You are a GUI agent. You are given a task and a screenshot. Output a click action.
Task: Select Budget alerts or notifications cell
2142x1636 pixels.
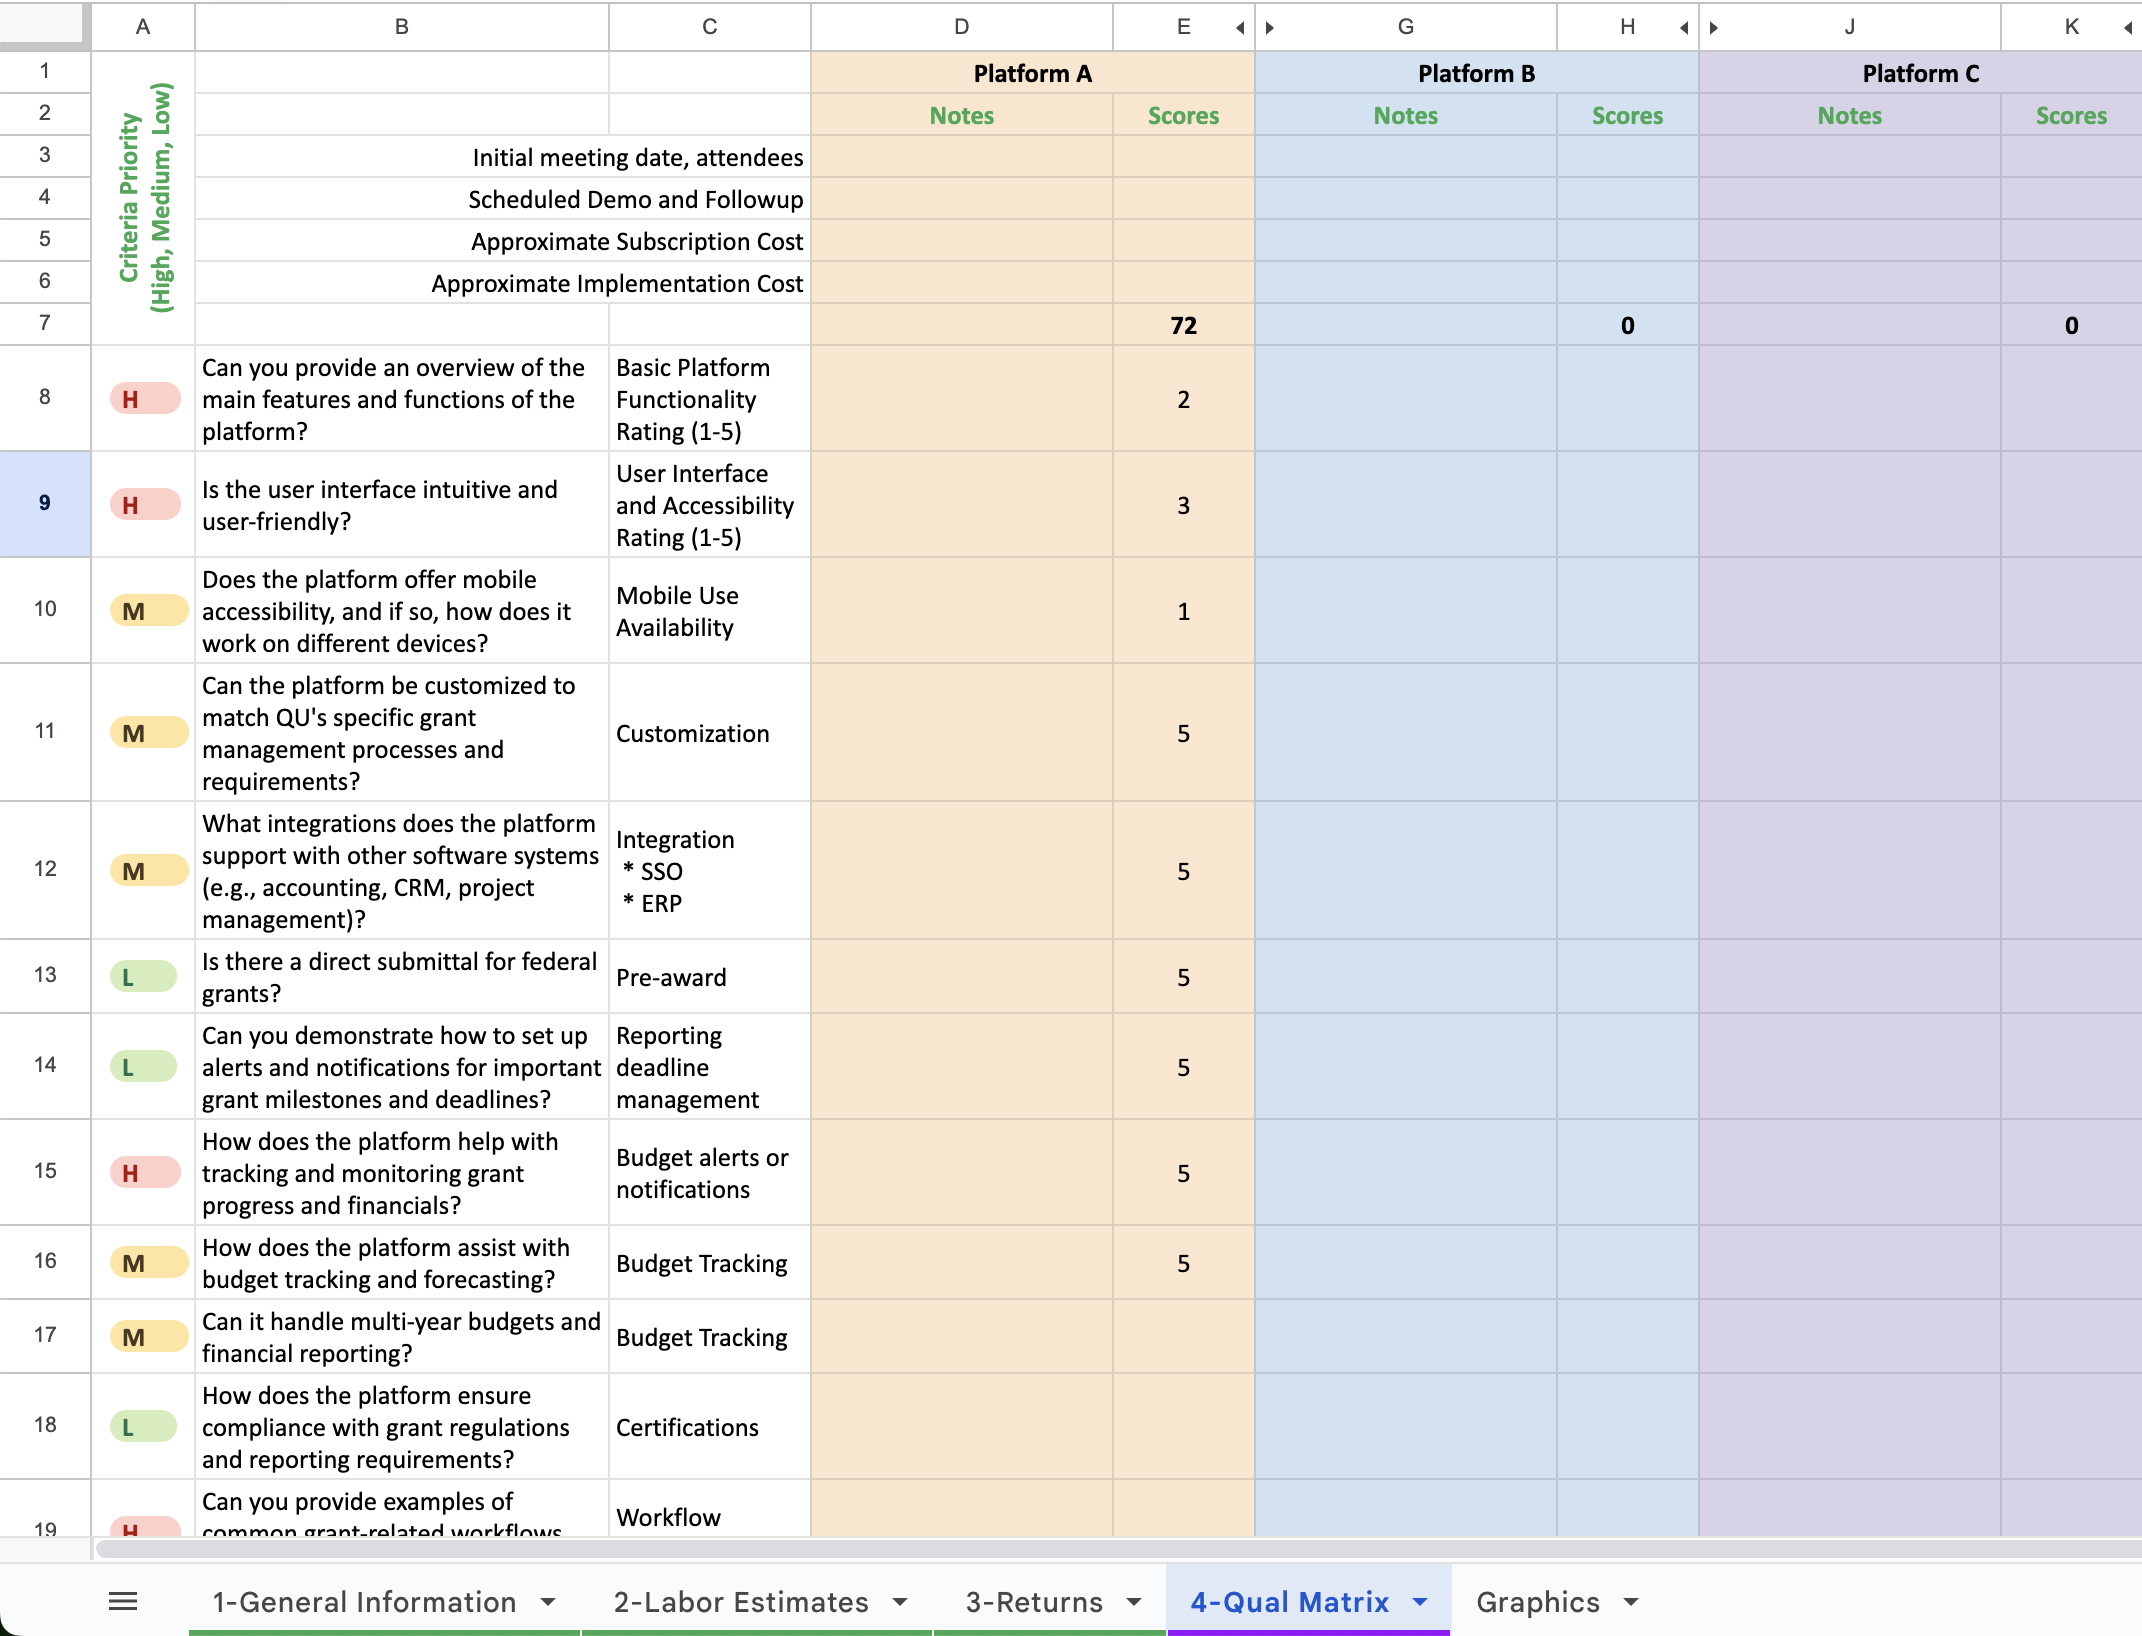(x=710, y=1173)
